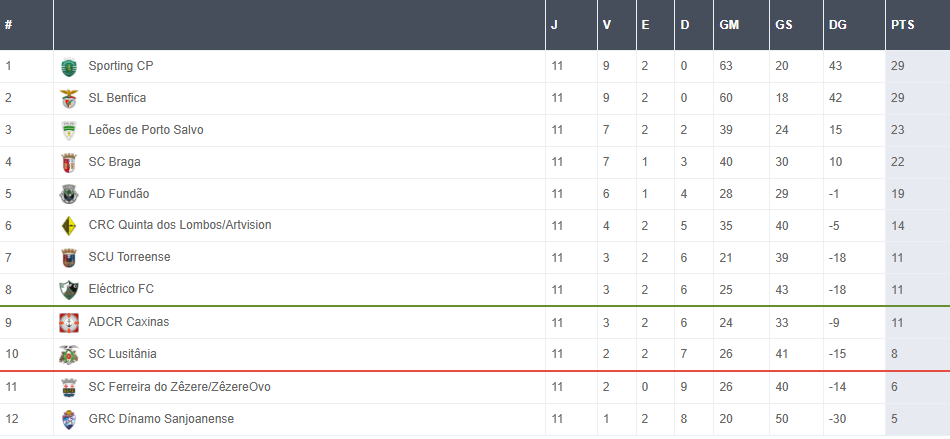Click the Leões de Porto Salvo crest
The height and width of the screenshot is (439, 950).
tap(68, 131)
